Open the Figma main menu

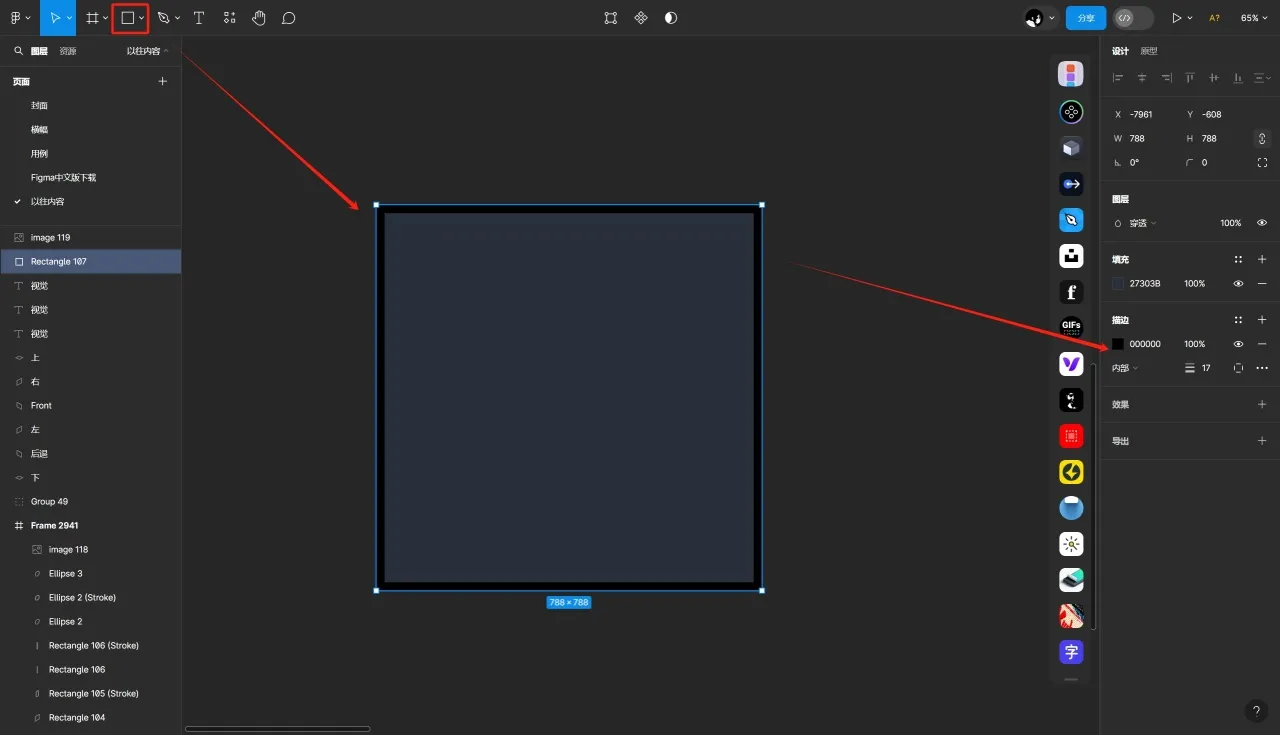tap(16, 18)
